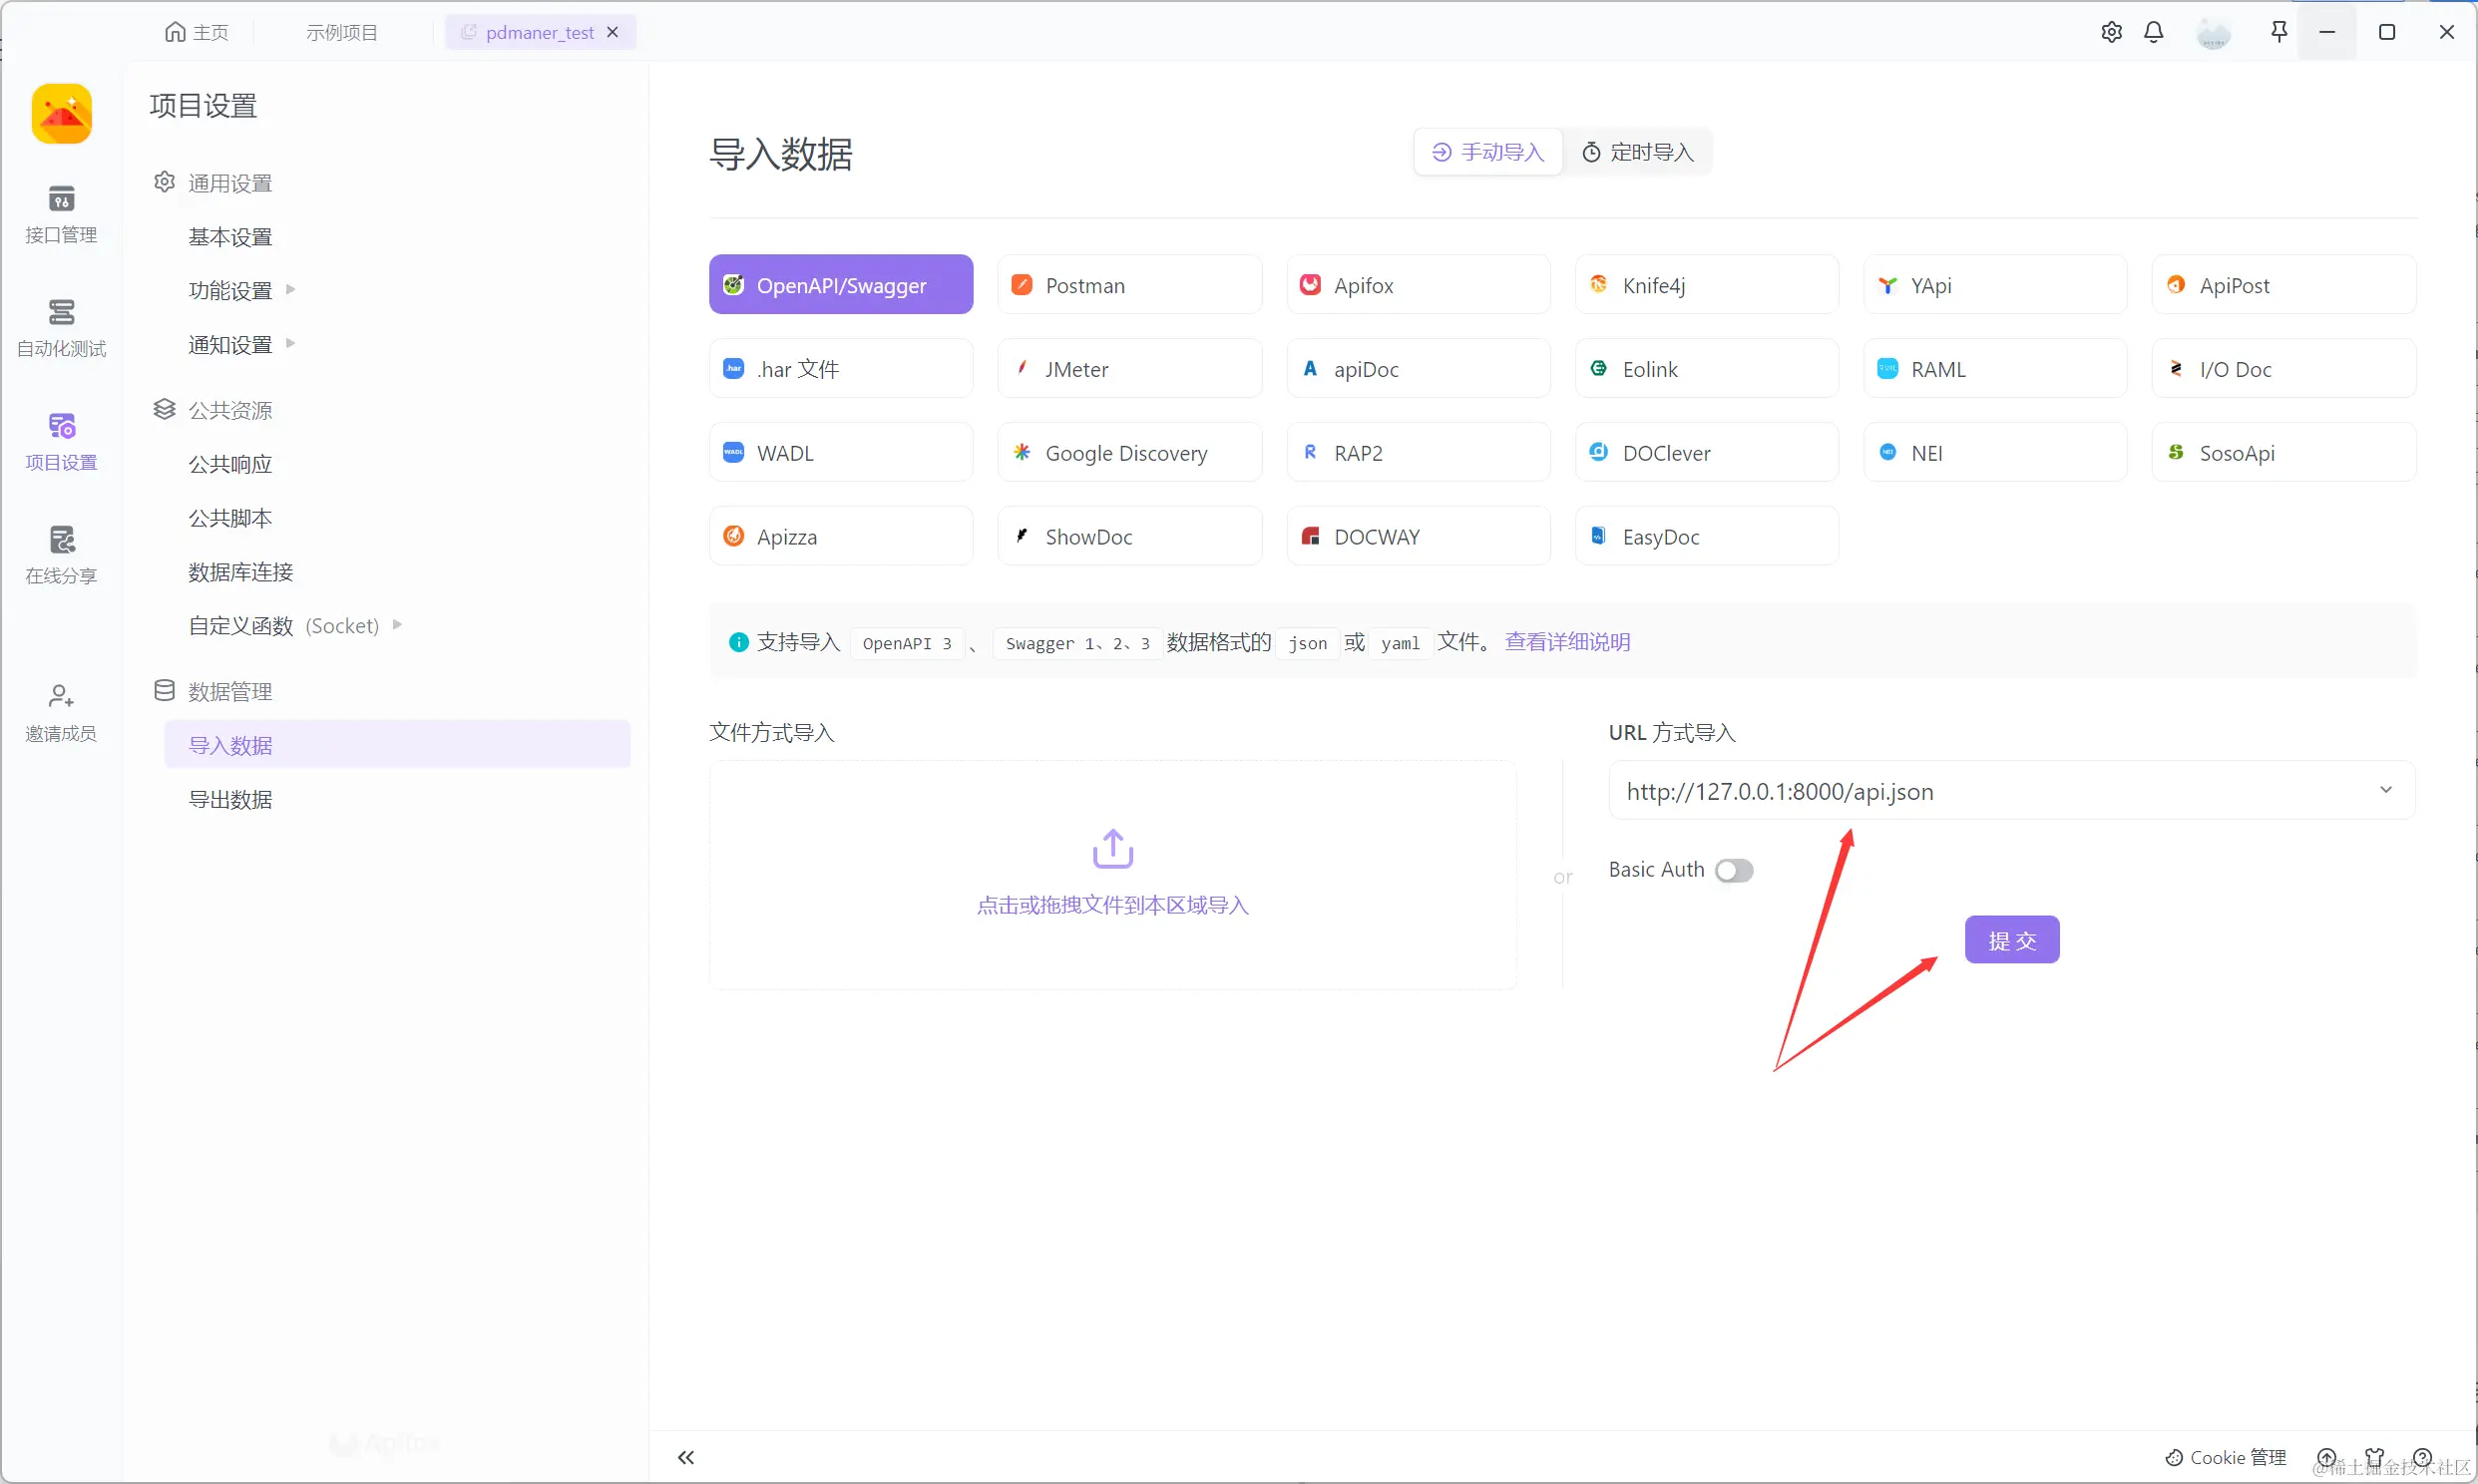Toggle the Basic Auth switch
The height and width of the screenshot is (1484, 2478).
click(1734, 870)
